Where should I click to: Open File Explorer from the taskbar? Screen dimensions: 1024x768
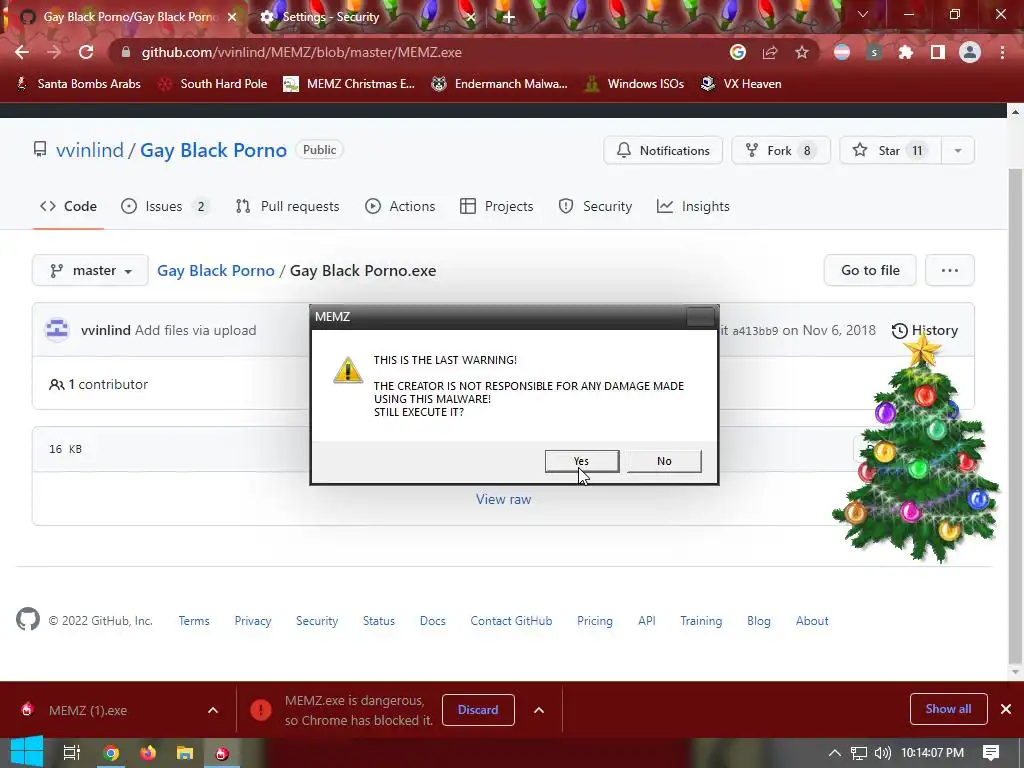pos(185,753)
